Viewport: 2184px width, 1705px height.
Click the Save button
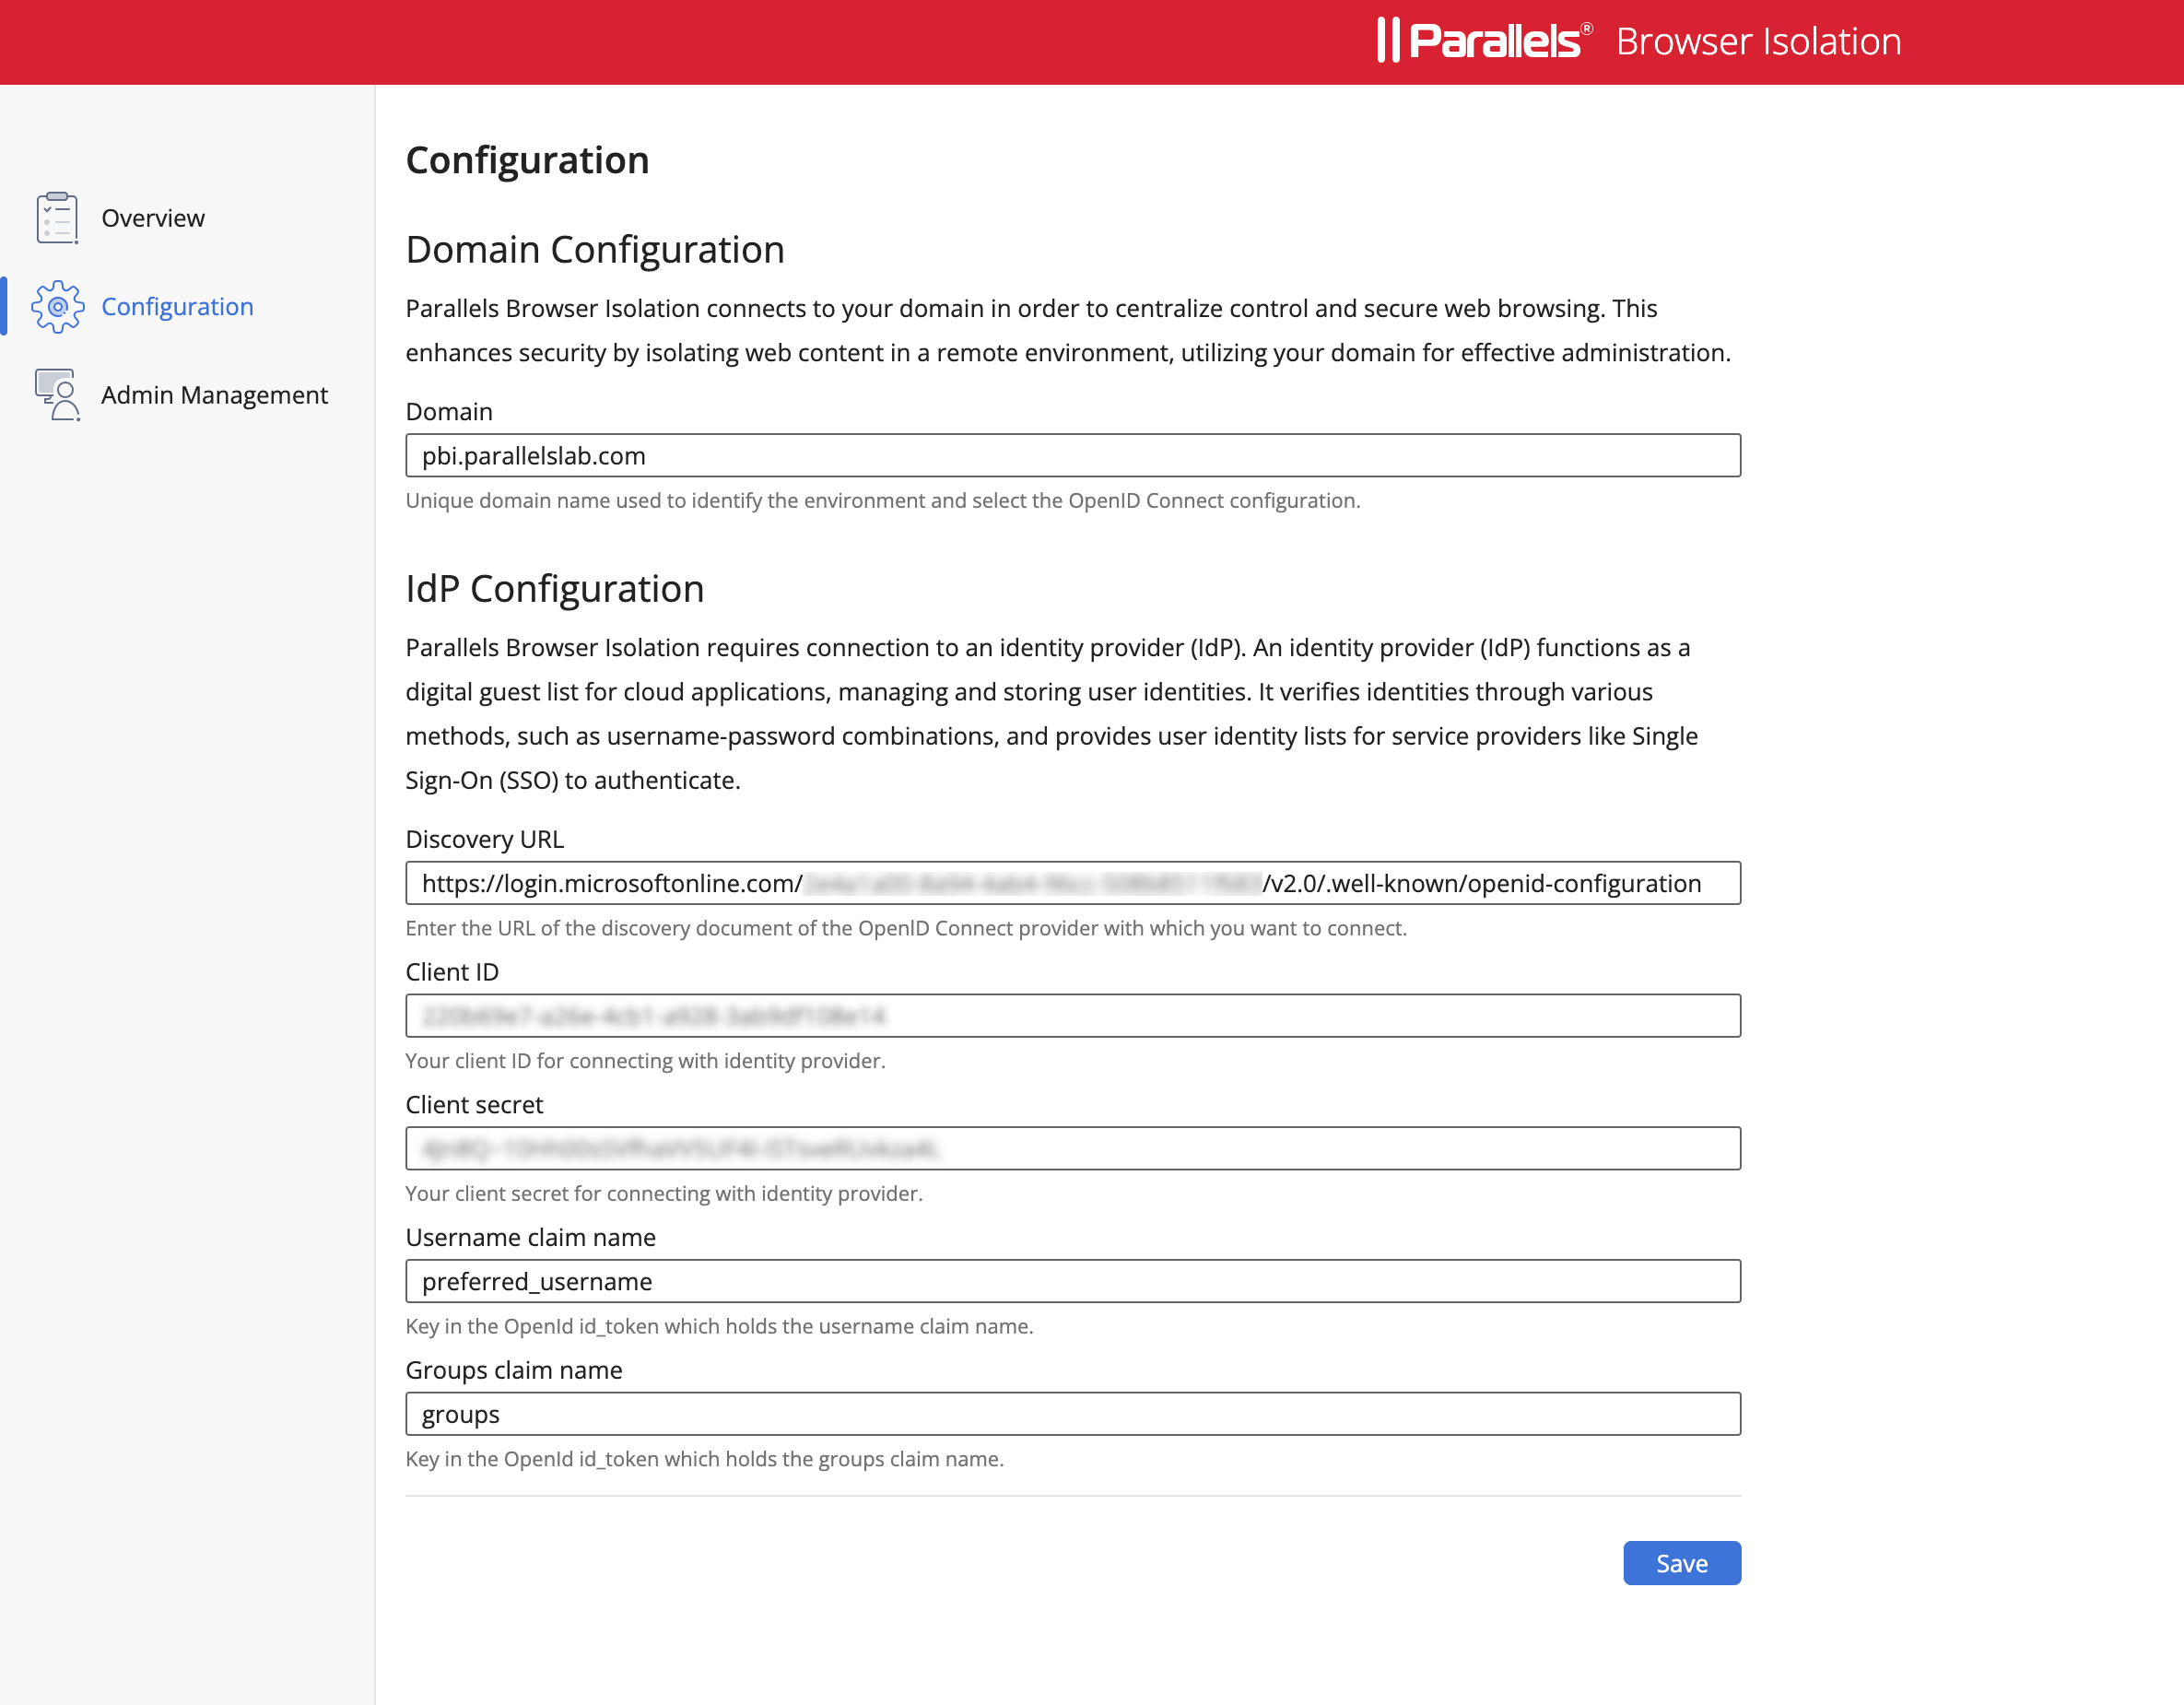(x=1681, y=1563)
